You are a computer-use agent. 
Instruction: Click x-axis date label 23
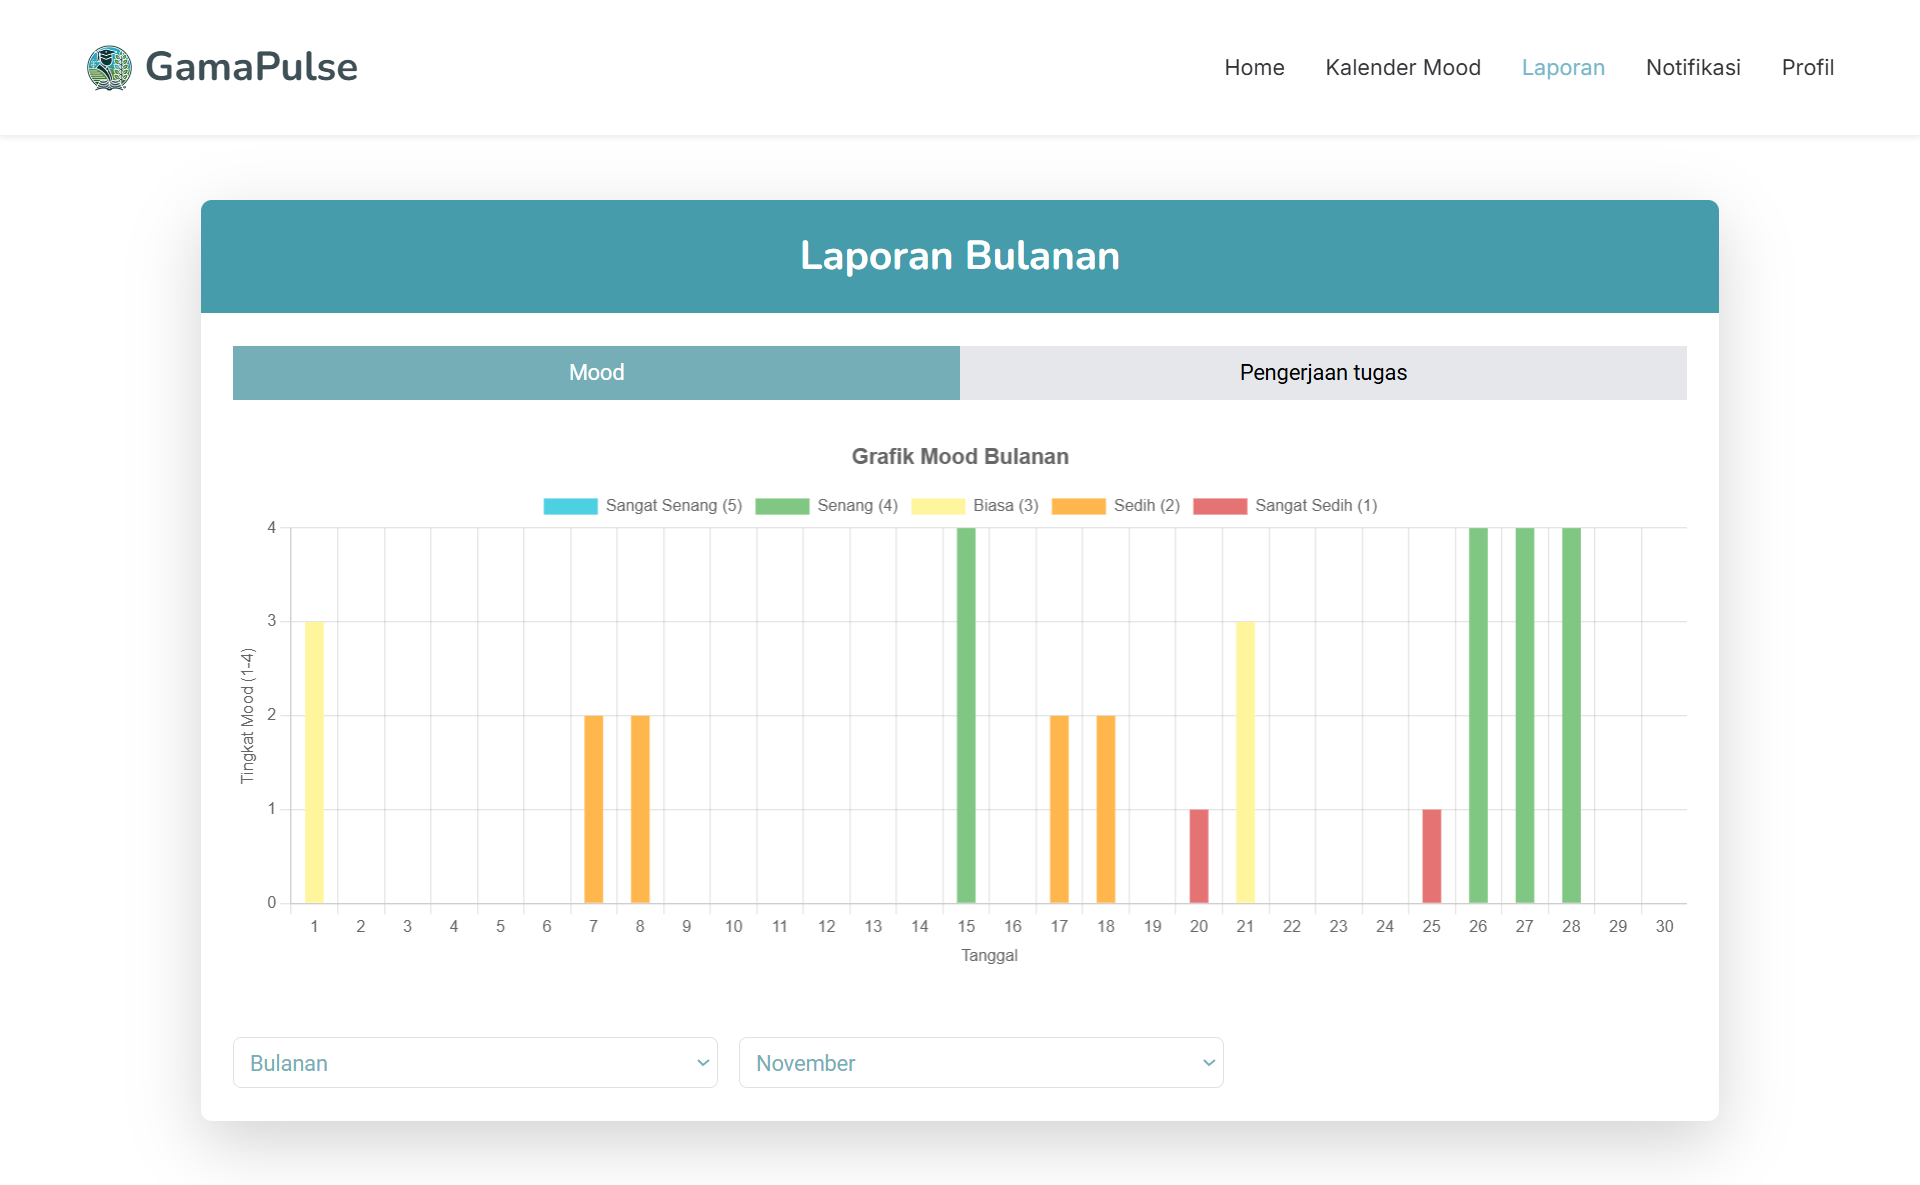1338,927
